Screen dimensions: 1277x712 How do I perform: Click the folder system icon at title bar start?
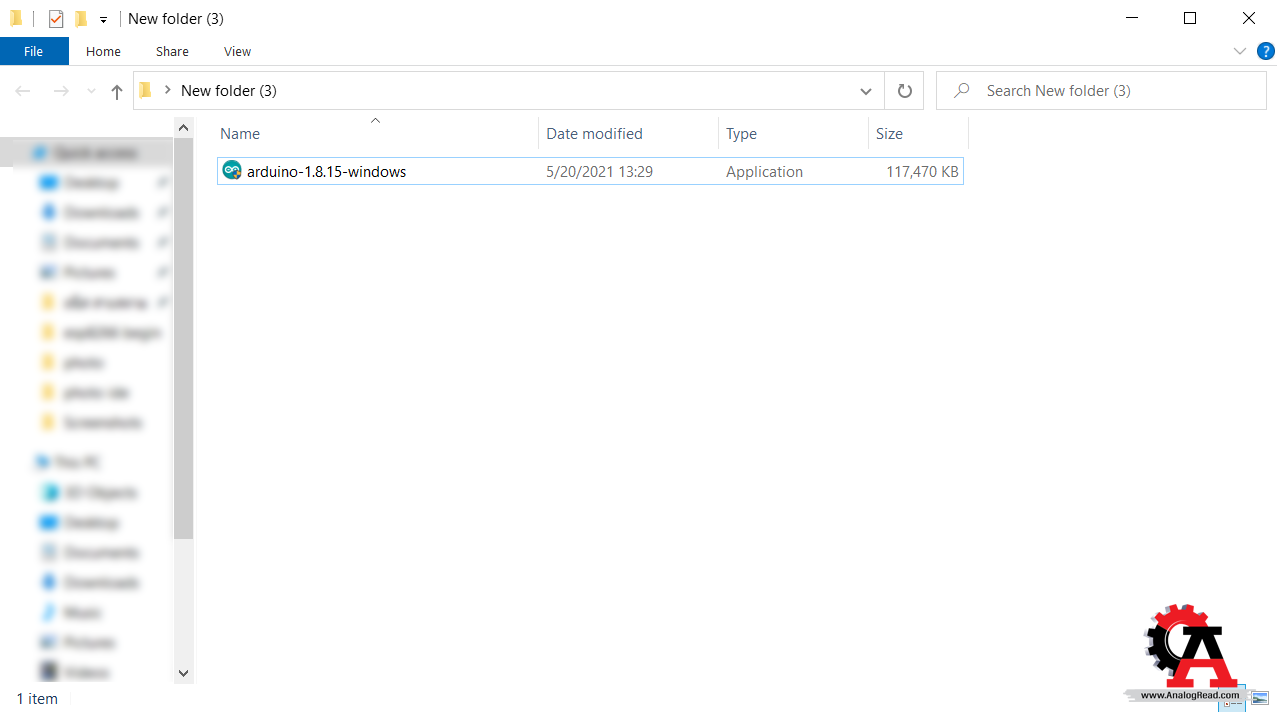click(16, 18)
